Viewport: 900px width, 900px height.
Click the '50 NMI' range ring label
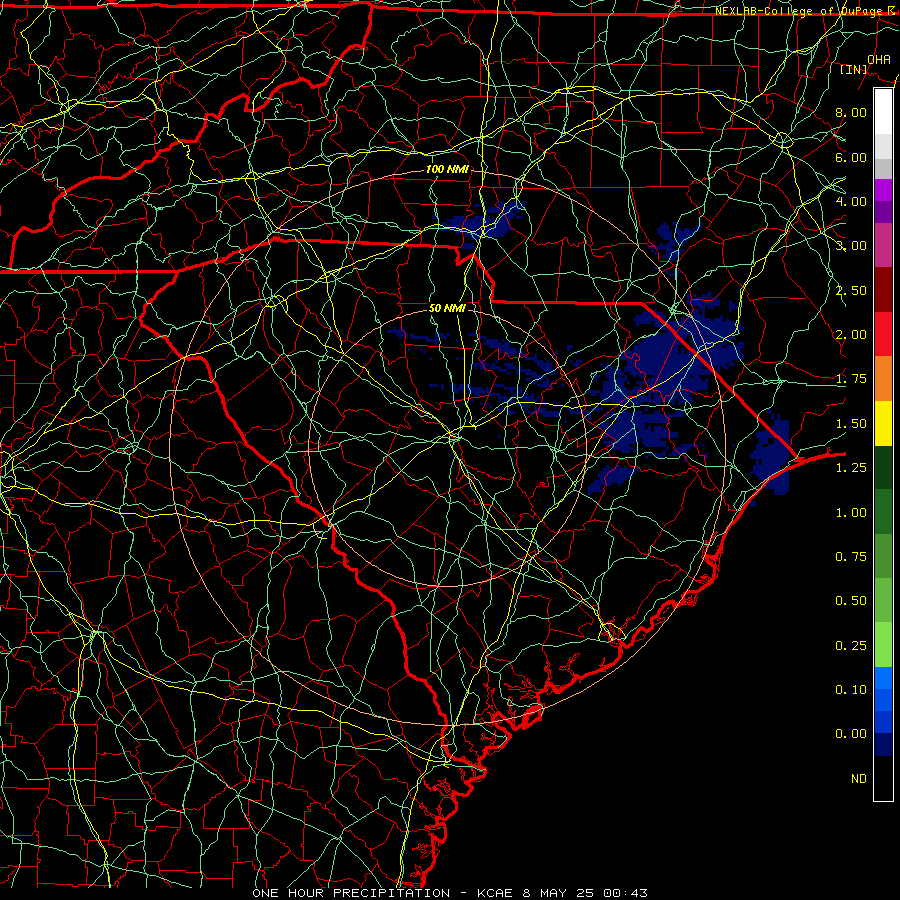447,308
